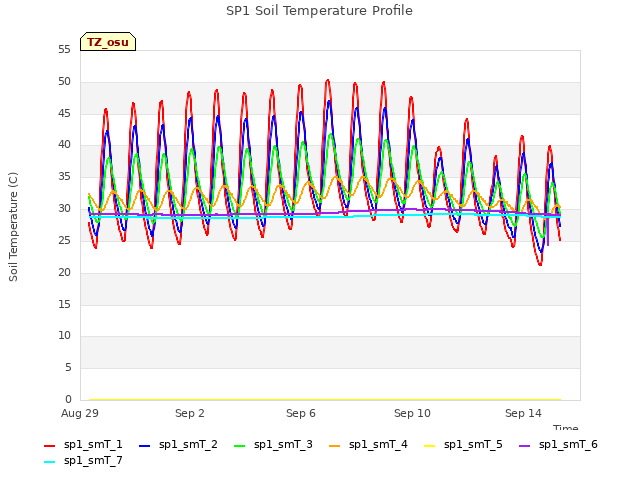This screenshot has height=480, width=640.
Task: Click the Time x-axis label
Action: 566,427
